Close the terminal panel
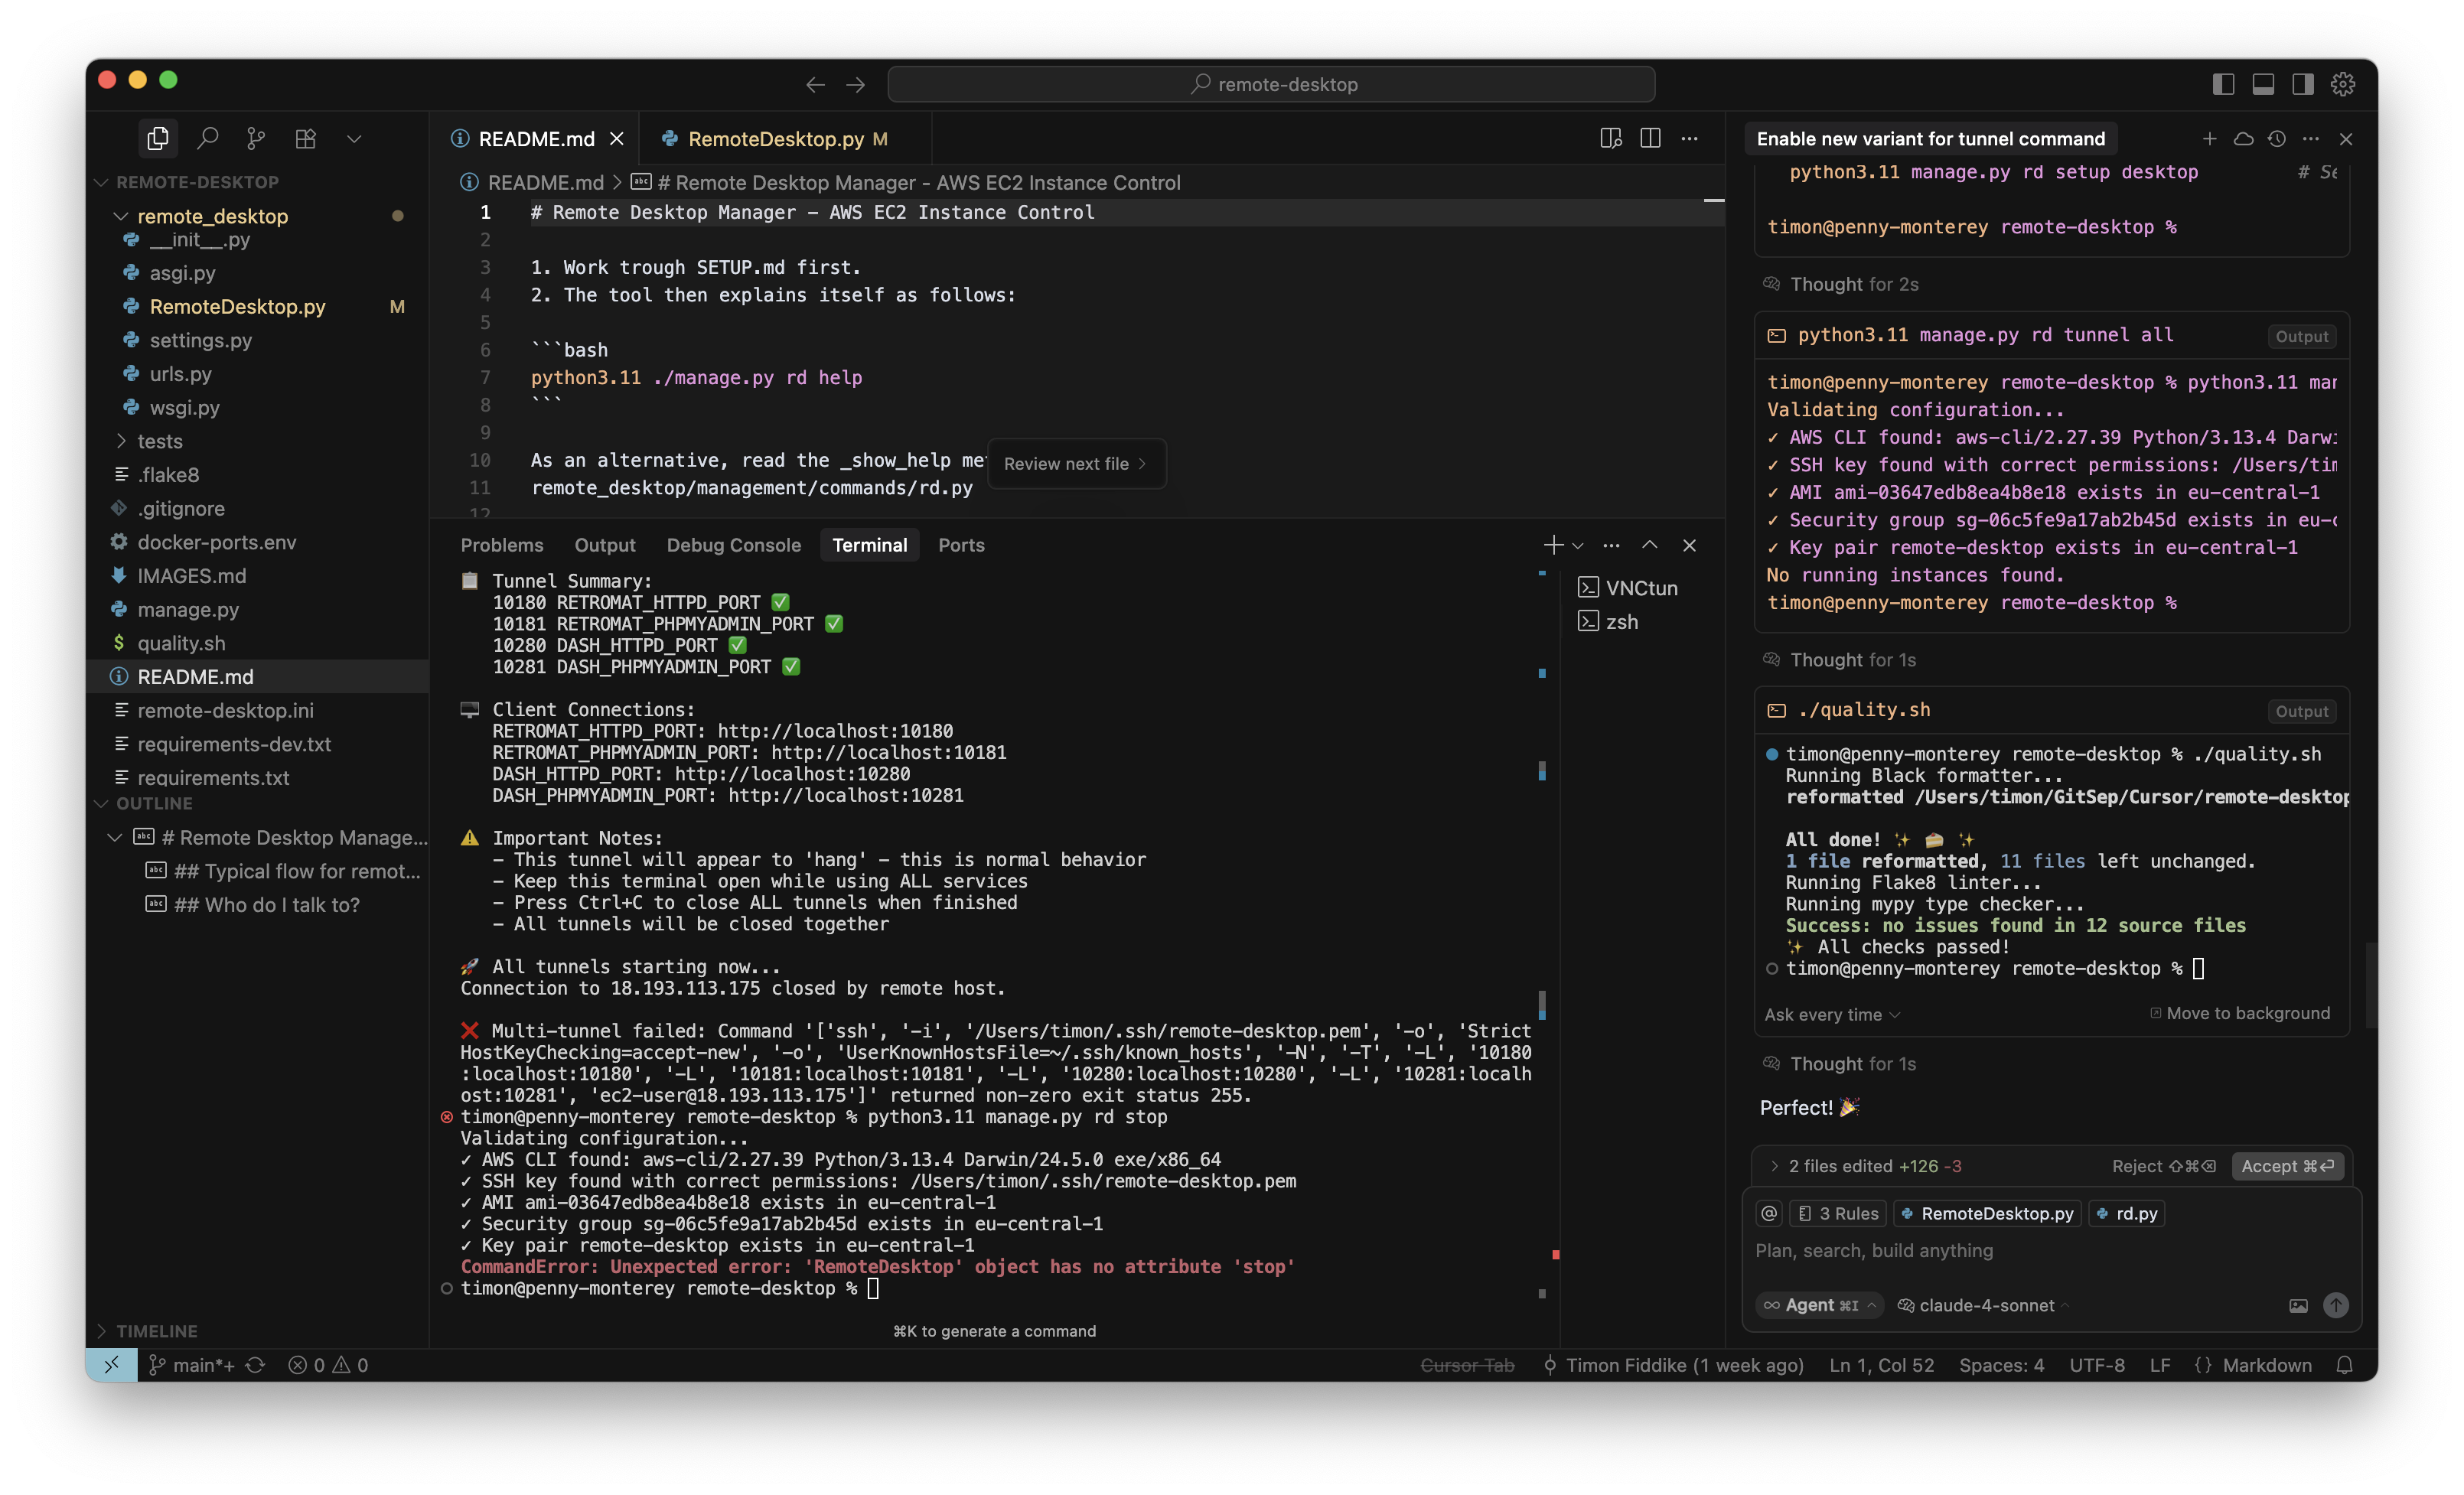The image size is (2464, 1495). [x=1690, y=545]
